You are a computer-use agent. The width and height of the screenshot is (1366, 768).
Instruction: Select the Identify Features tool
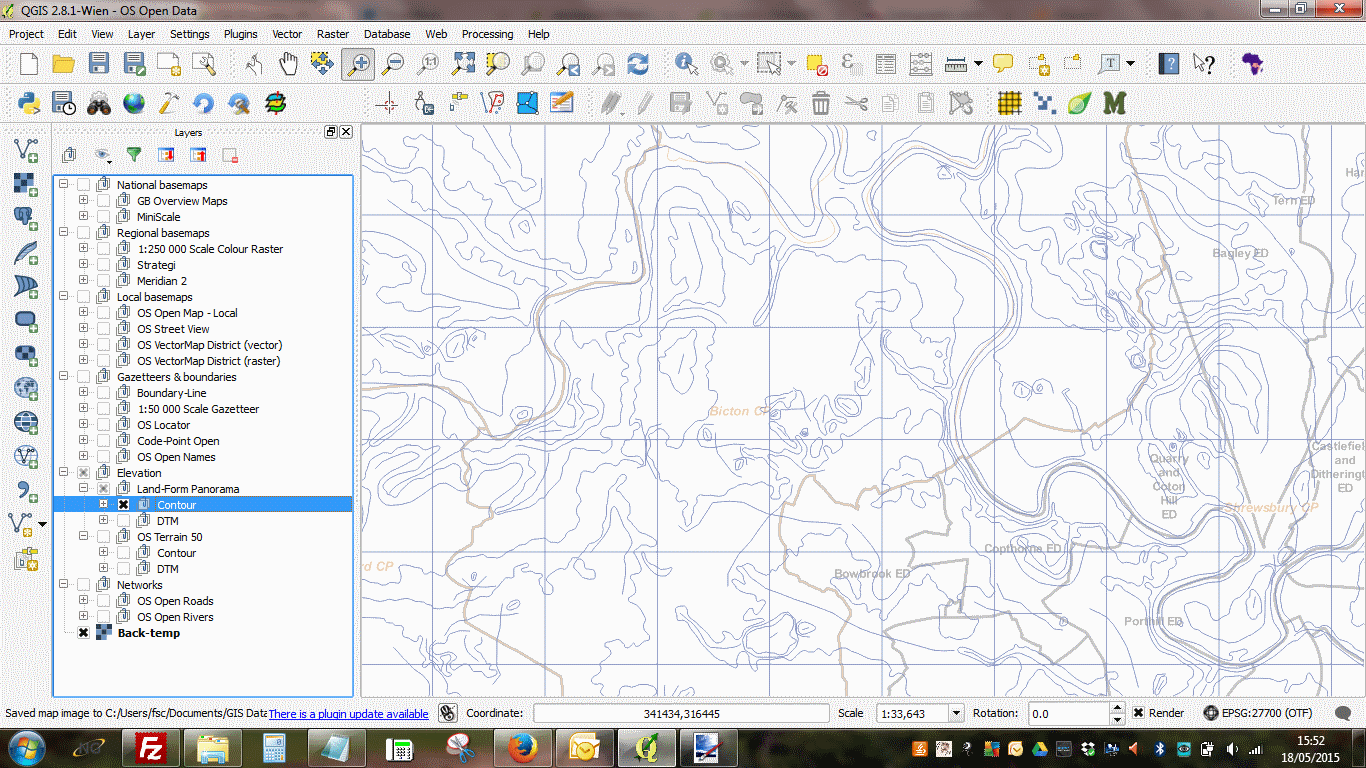[686, 64]
